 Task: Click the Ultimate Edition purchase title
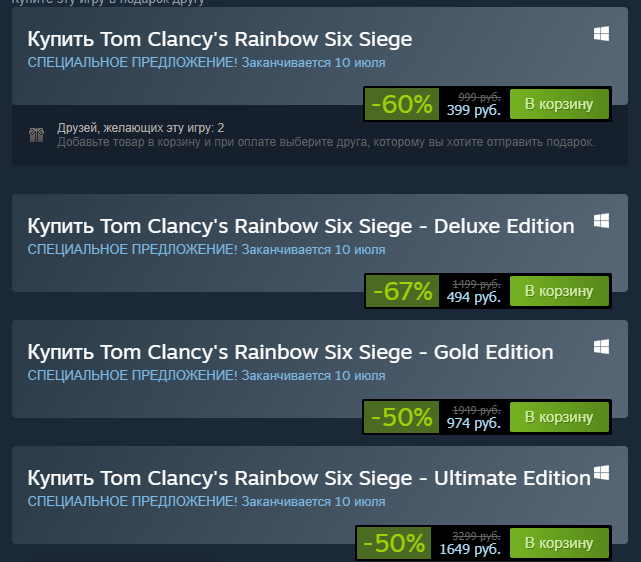click(x=308, y=478)
